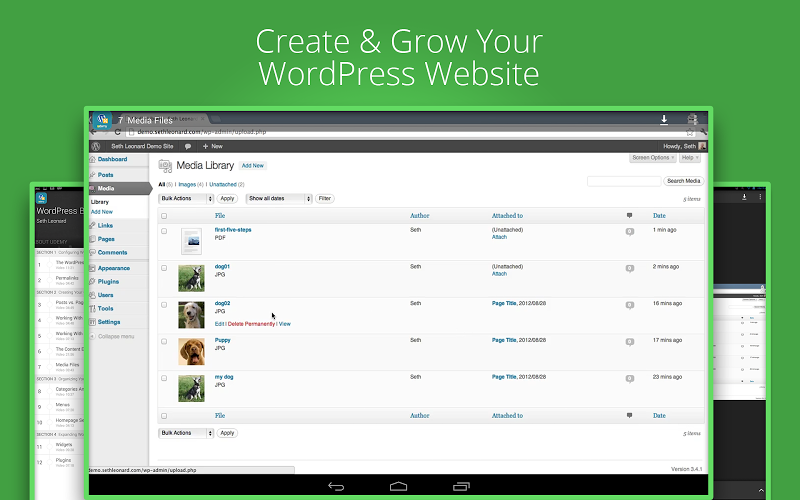
Task: Check the dog02 row checkbox
Action: (x=164, y=305)
